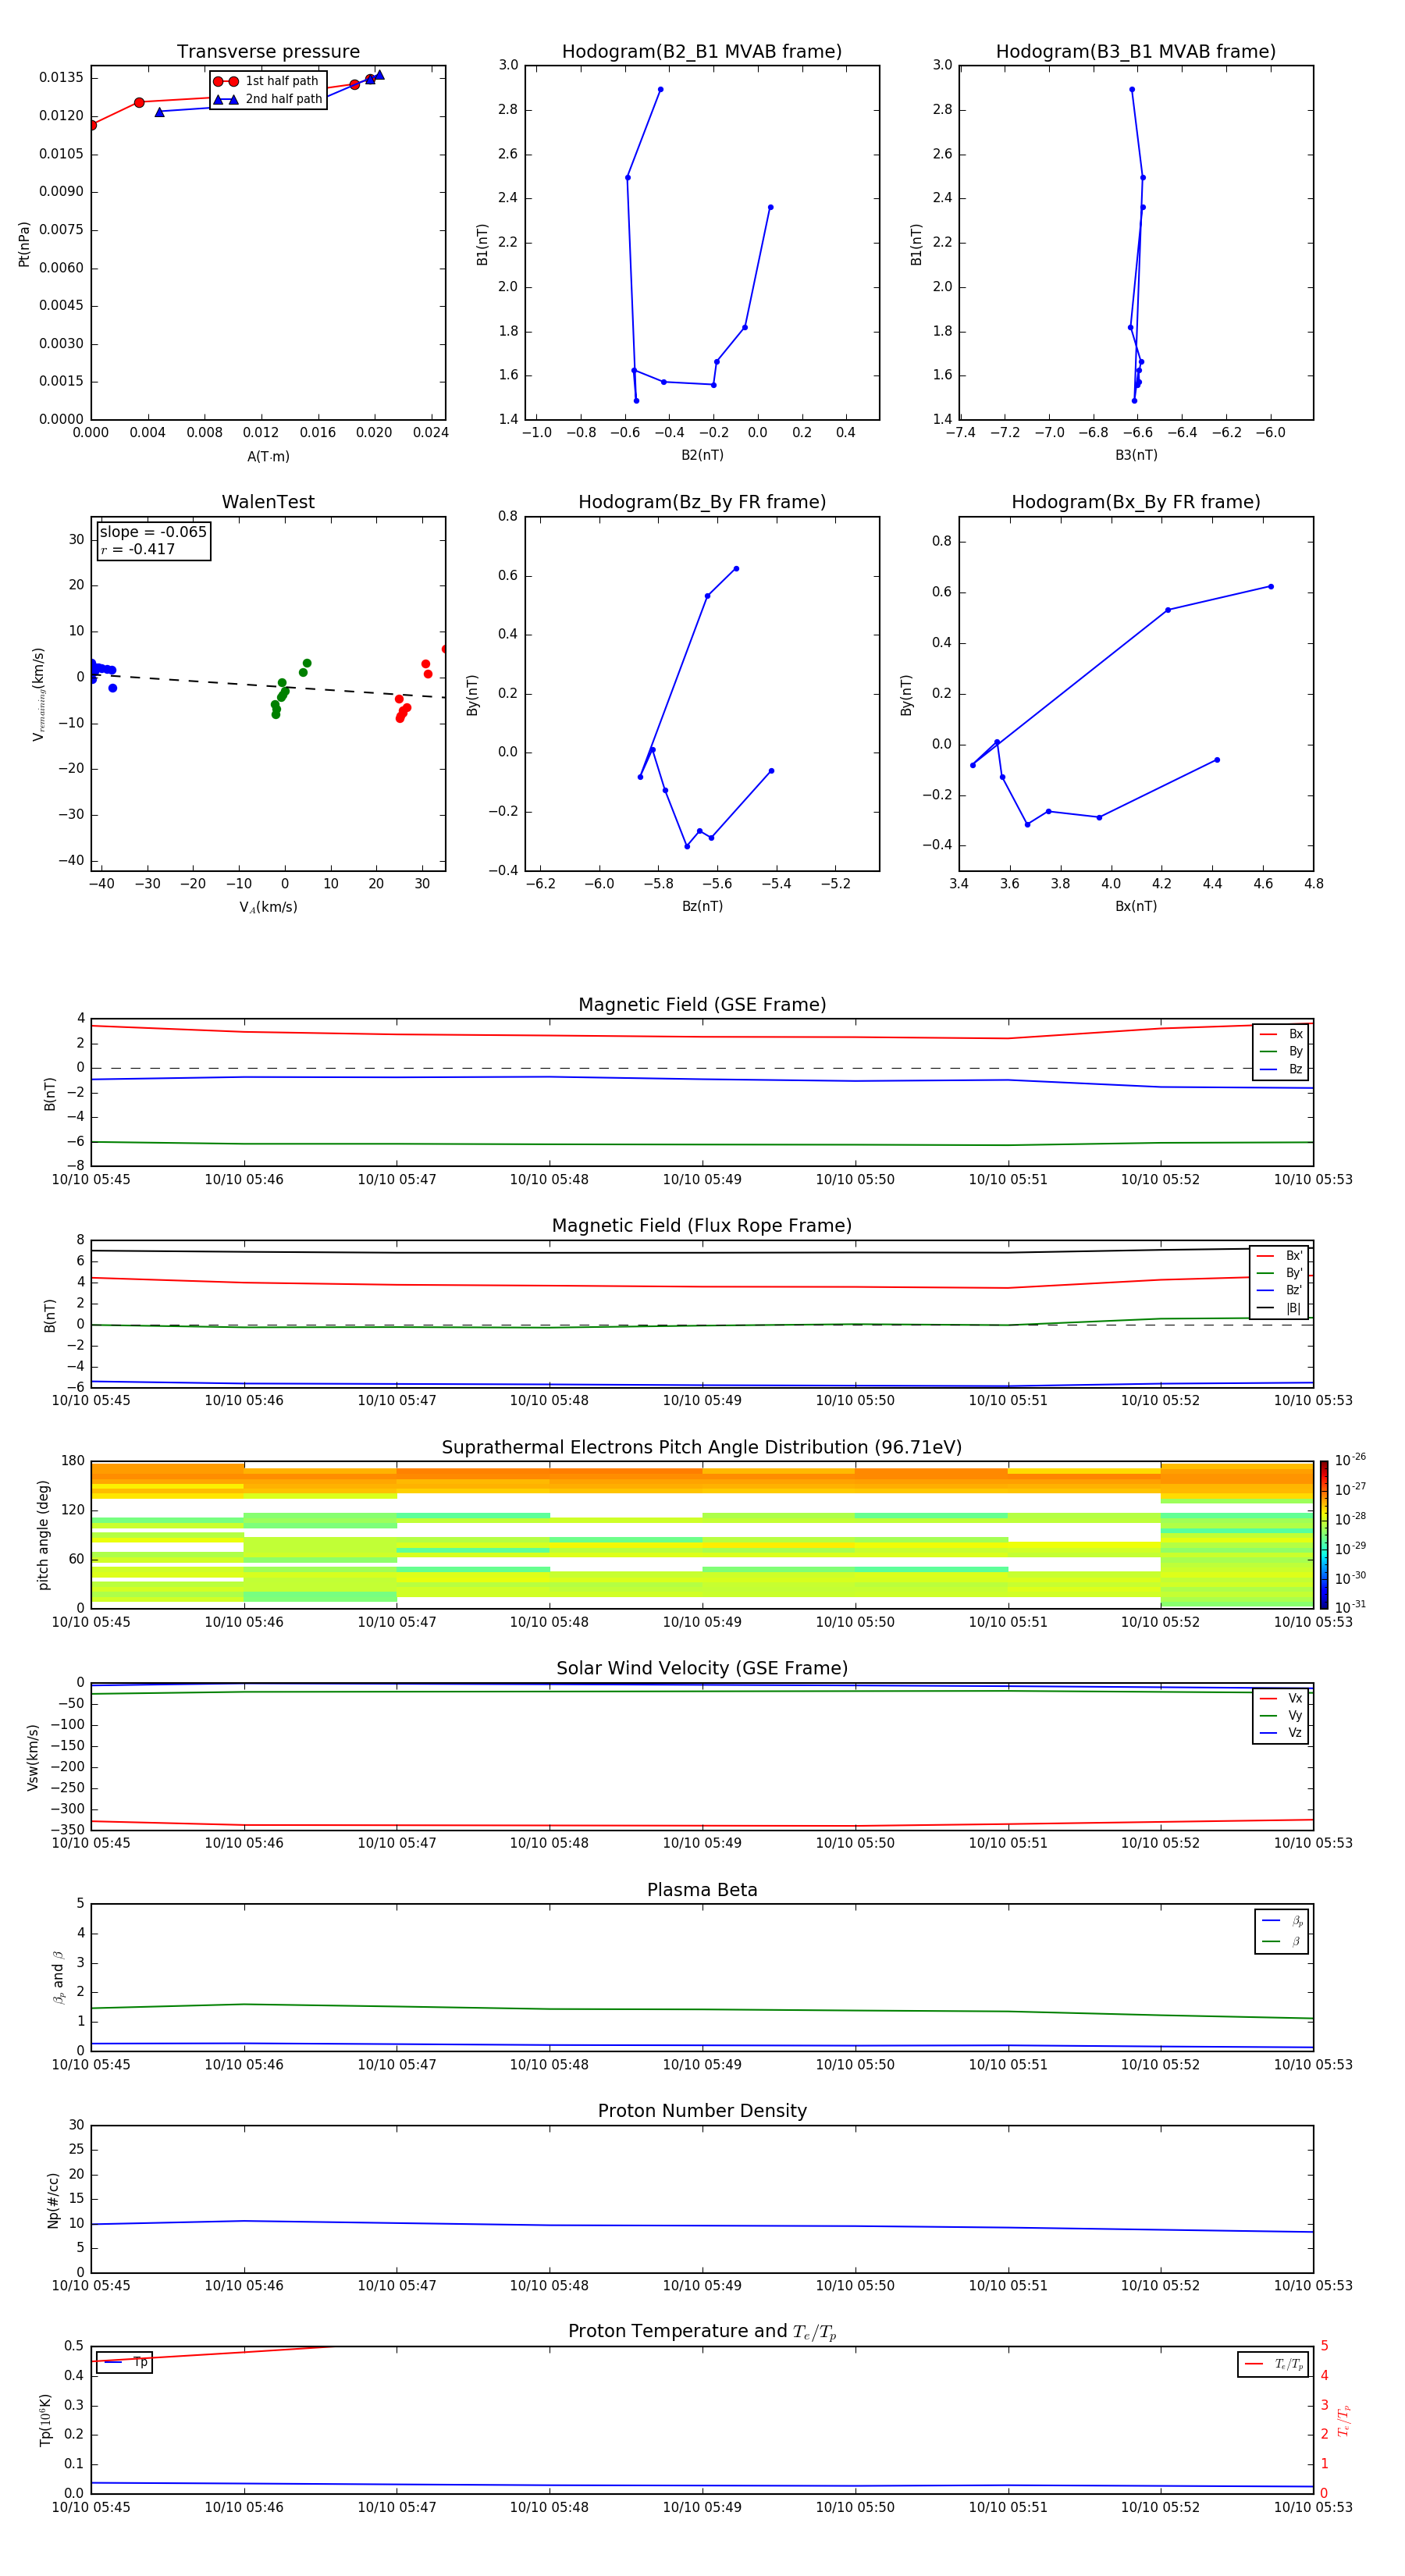Click the red Te/Tp right axis label
The image size is (1405, 2576).
[1345, 2421]
